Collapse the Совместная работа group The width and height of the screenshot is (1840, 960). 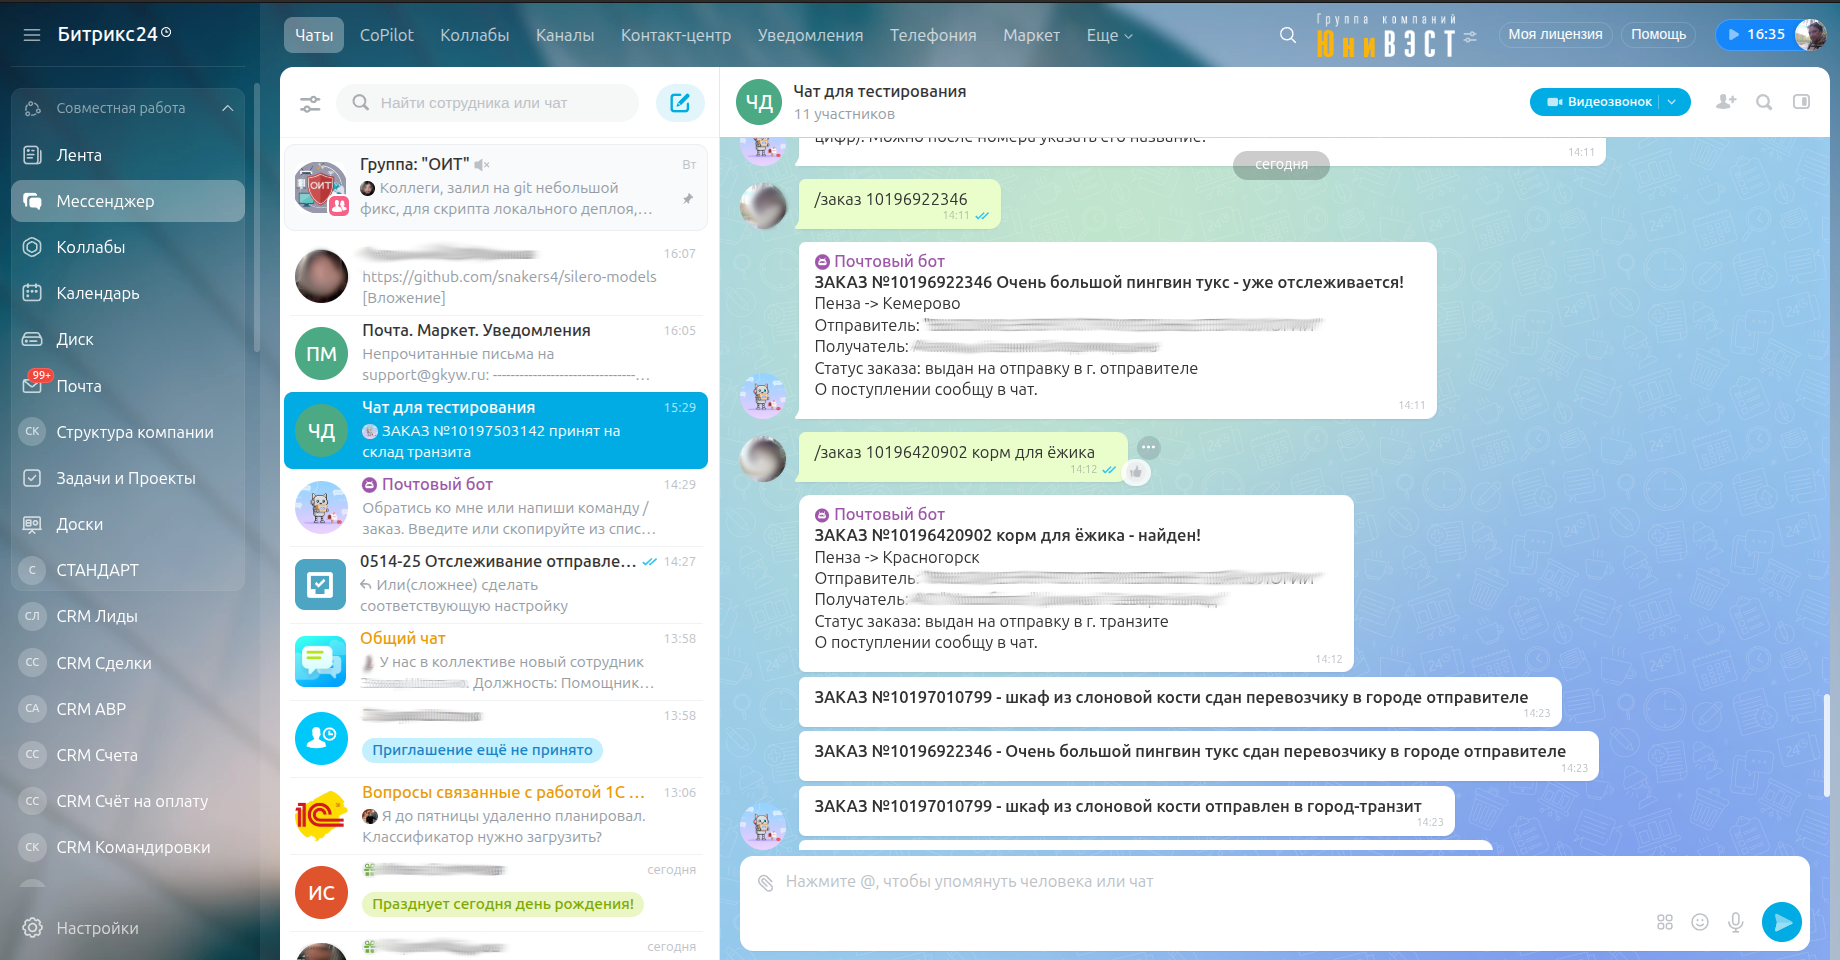(x=228, y=108)
